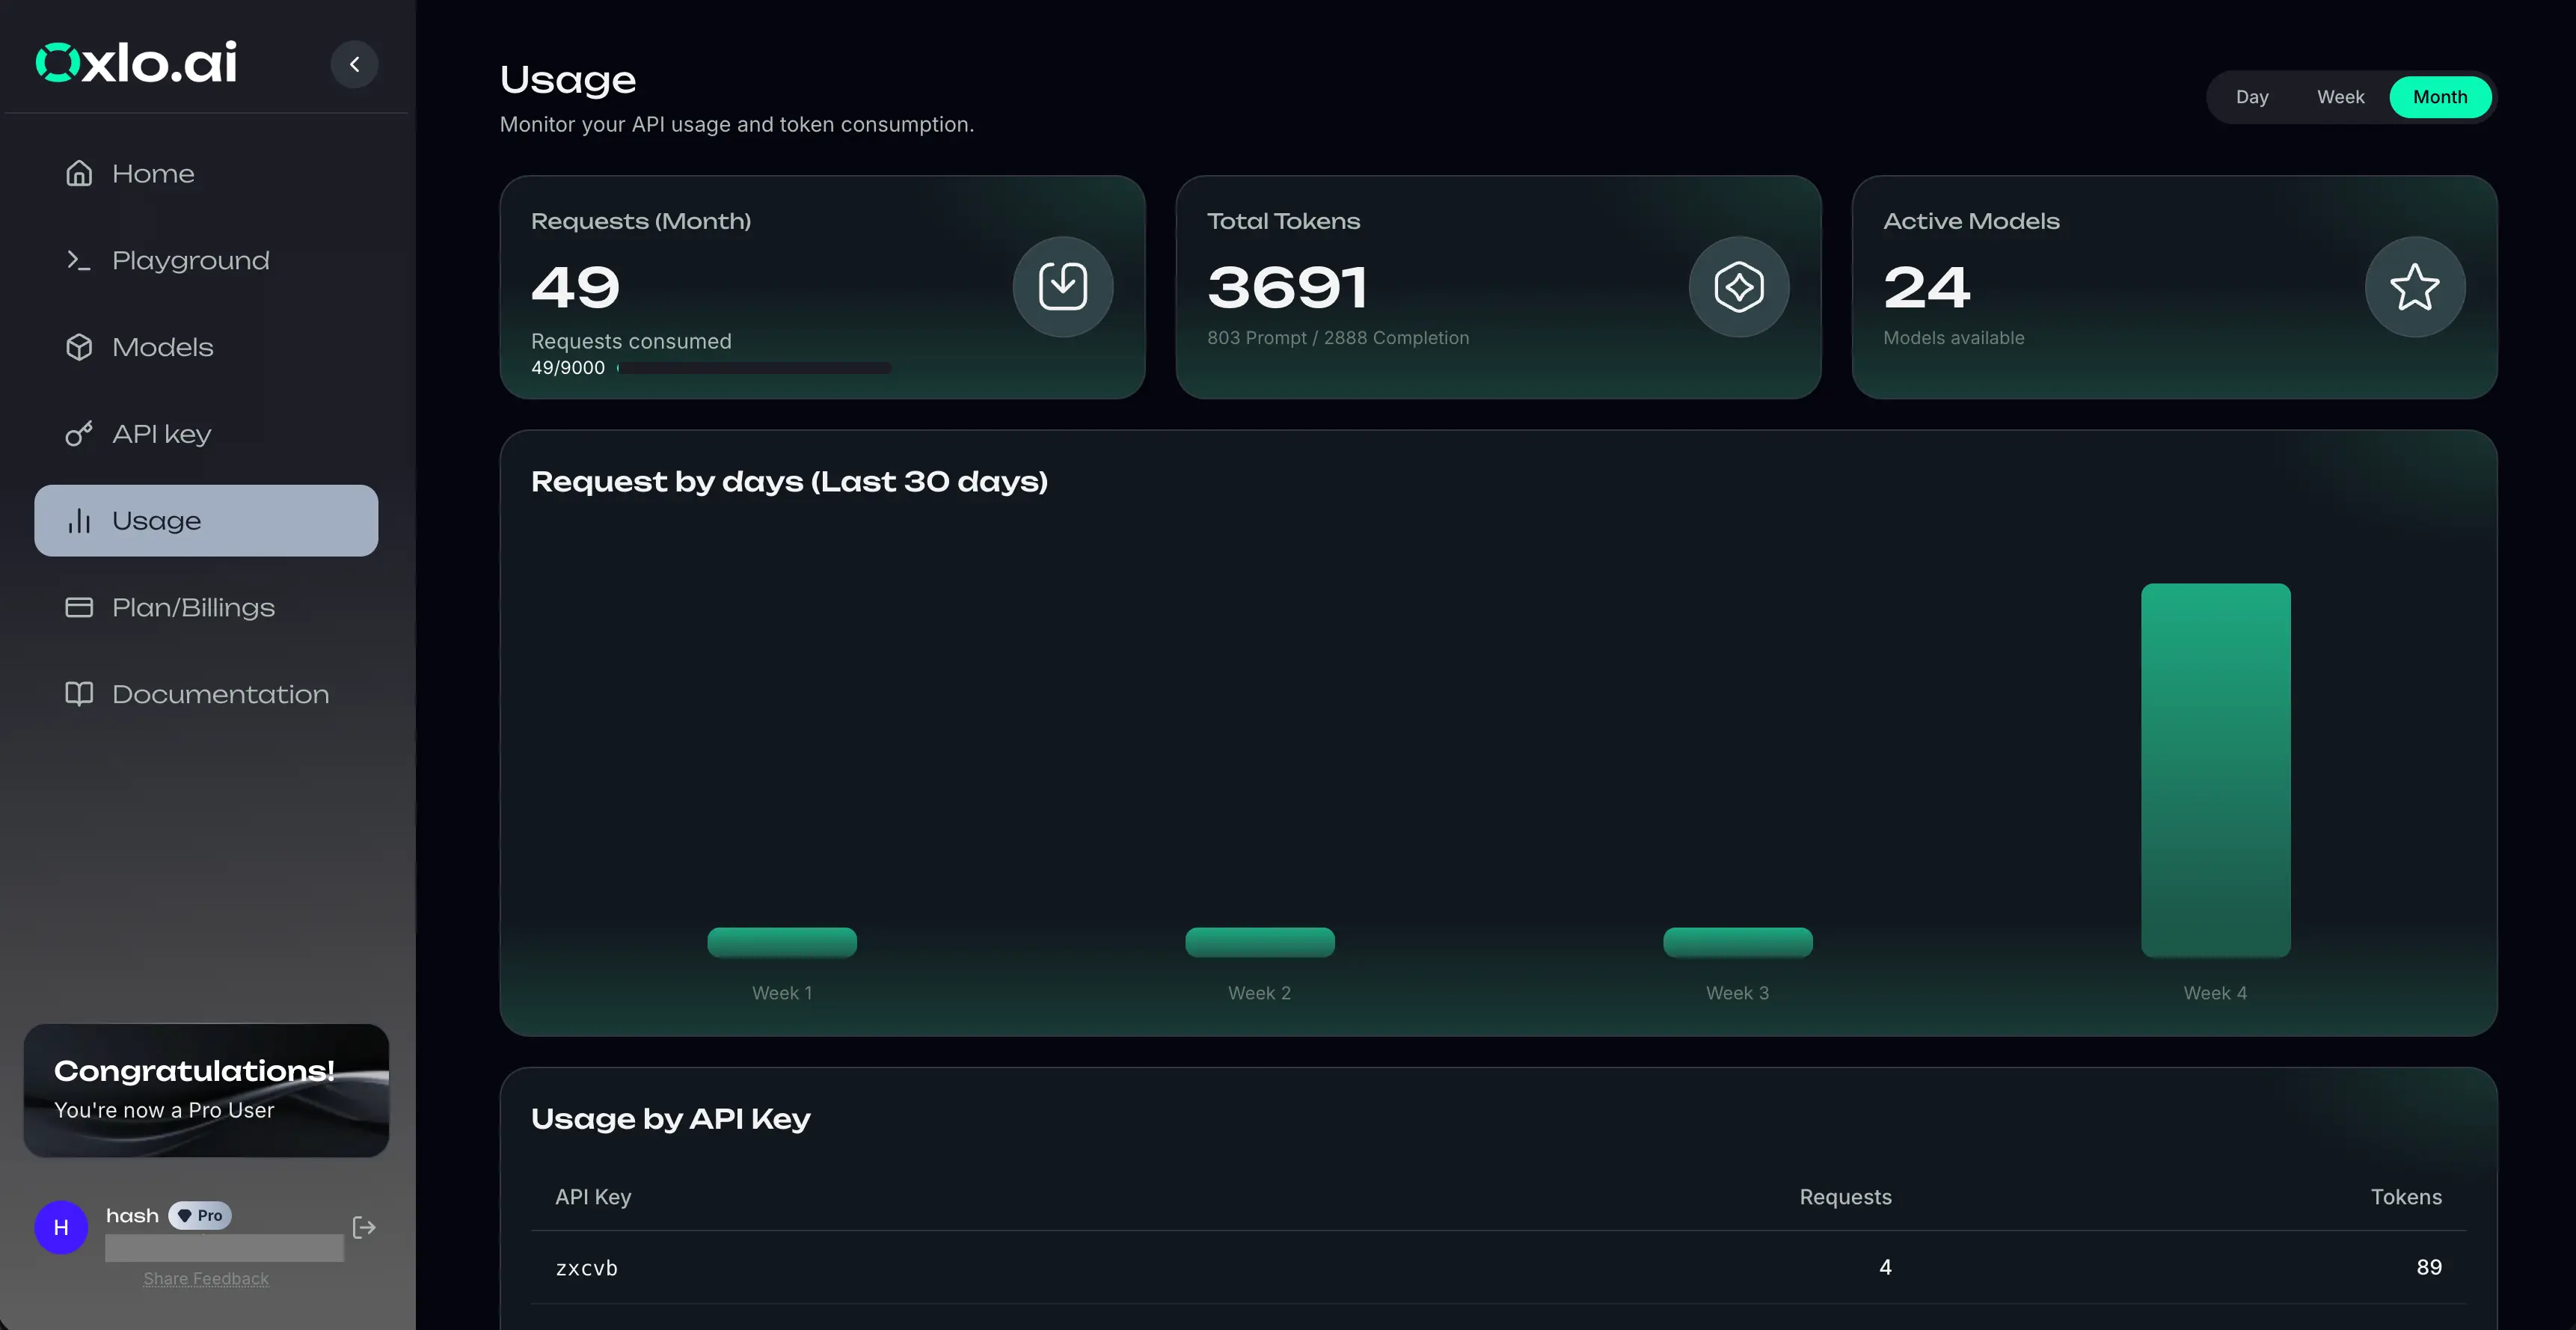Click the logout icon next to hash
The height and width of the screenshot is (1330, 2576).
[x=363, y=1227]
